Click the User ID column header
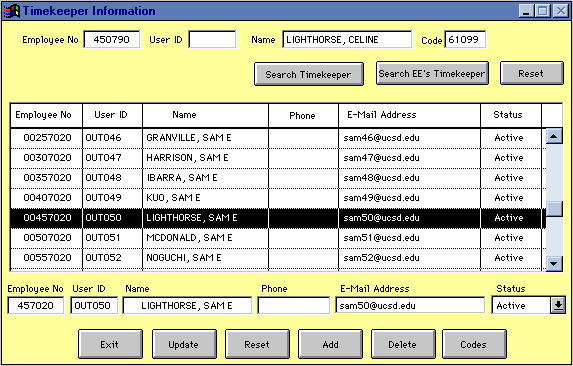This screenshot has width=573, height=366. 112,115
